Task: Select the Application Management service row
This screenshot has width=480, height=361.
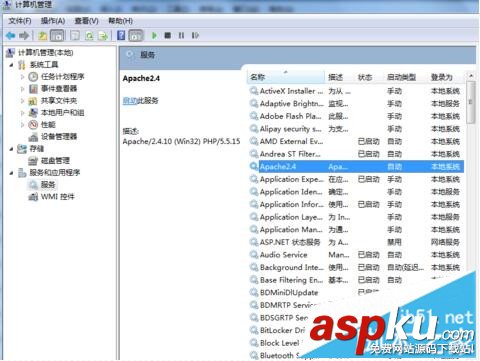Action: coord(356,230)
